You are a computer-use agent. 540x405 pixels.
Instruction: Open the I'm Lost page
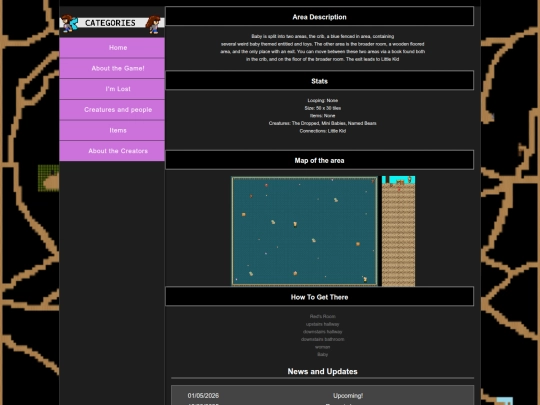pyautogui.click(x=112, y=89)
